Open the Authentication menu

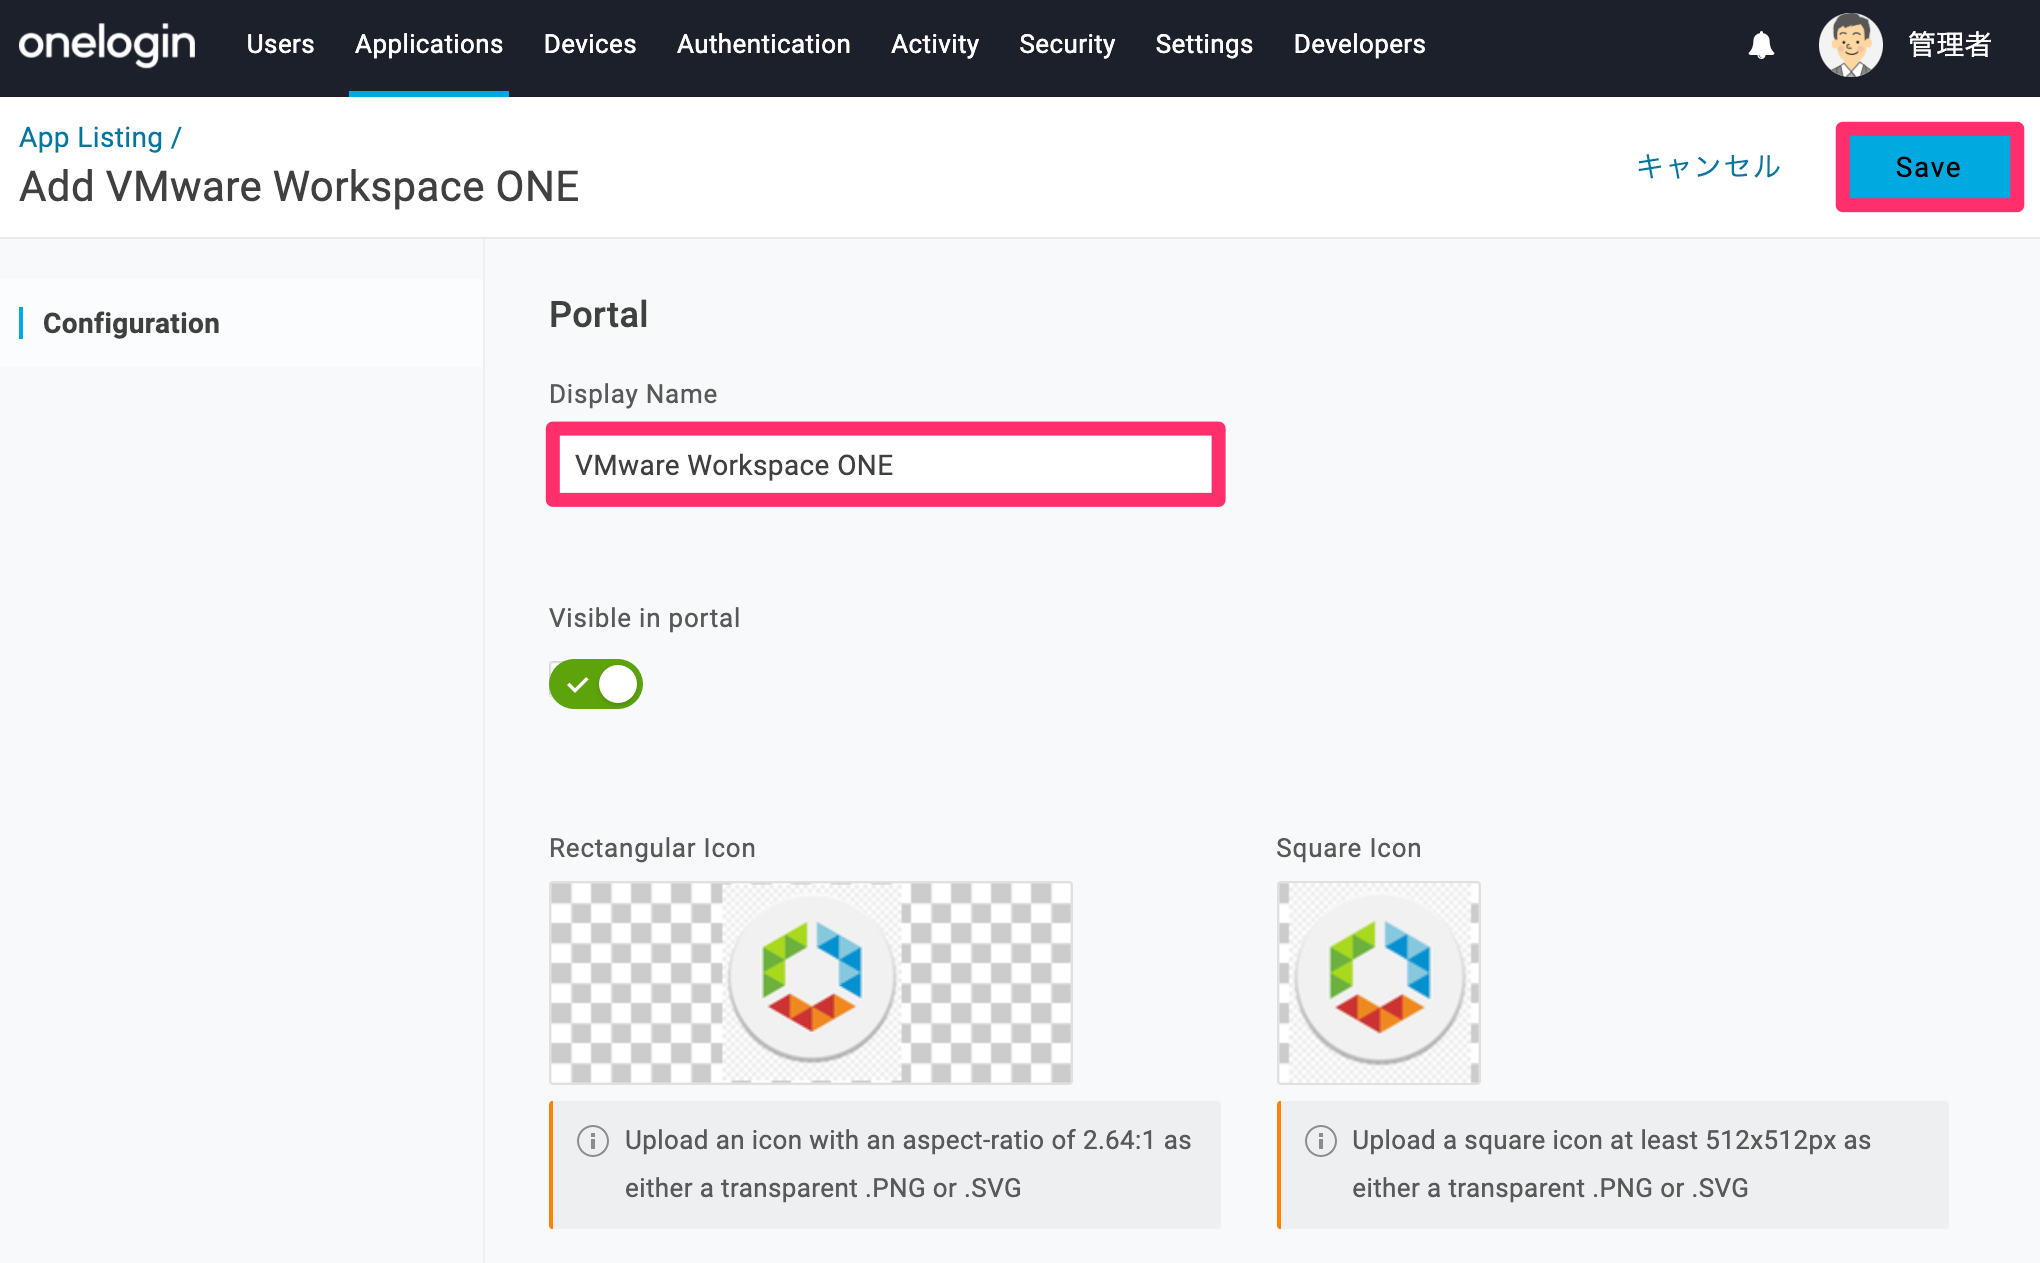tap(764, 44)
